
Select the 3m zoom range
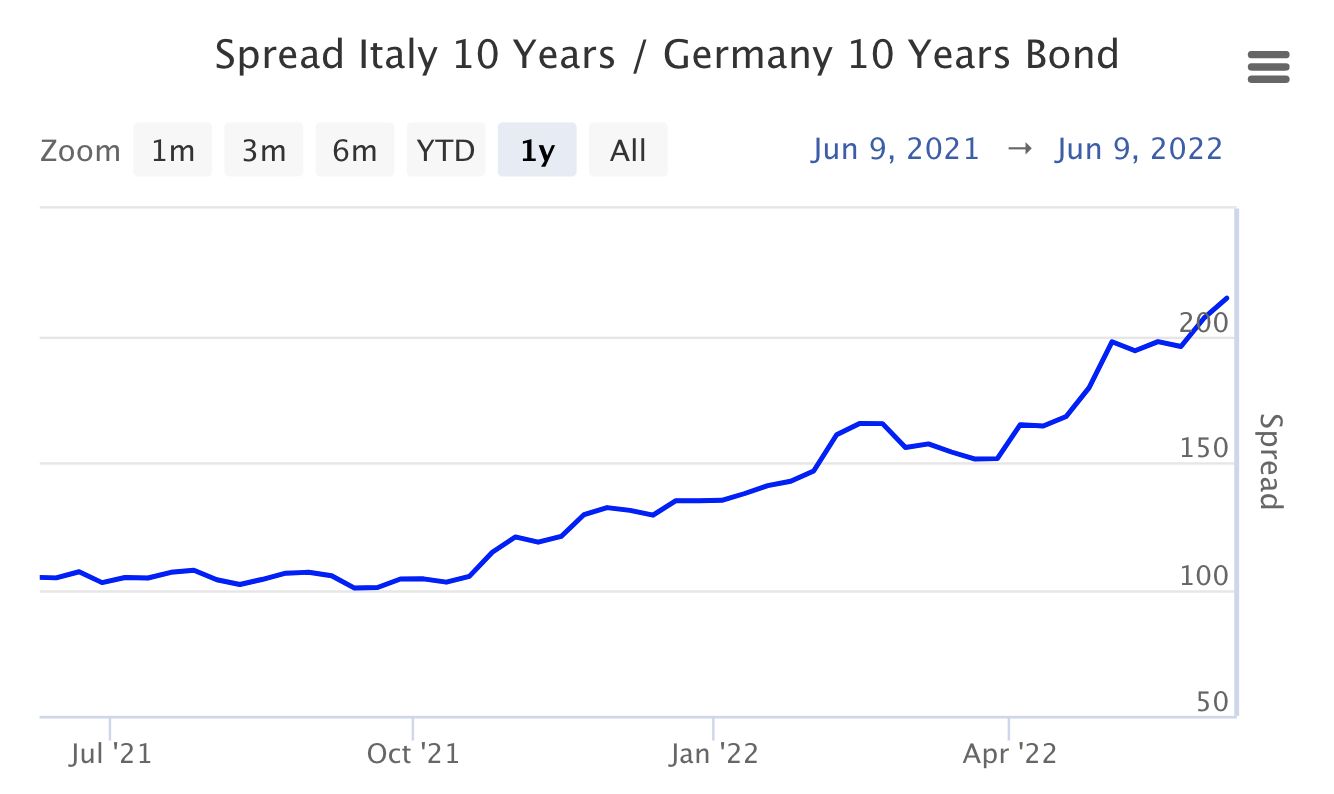[x=263, y=150]
